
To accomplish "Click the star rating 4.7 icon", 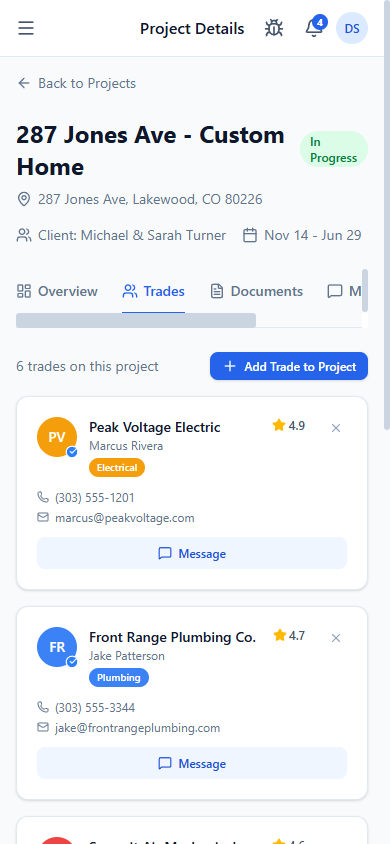I will [279, 636].
